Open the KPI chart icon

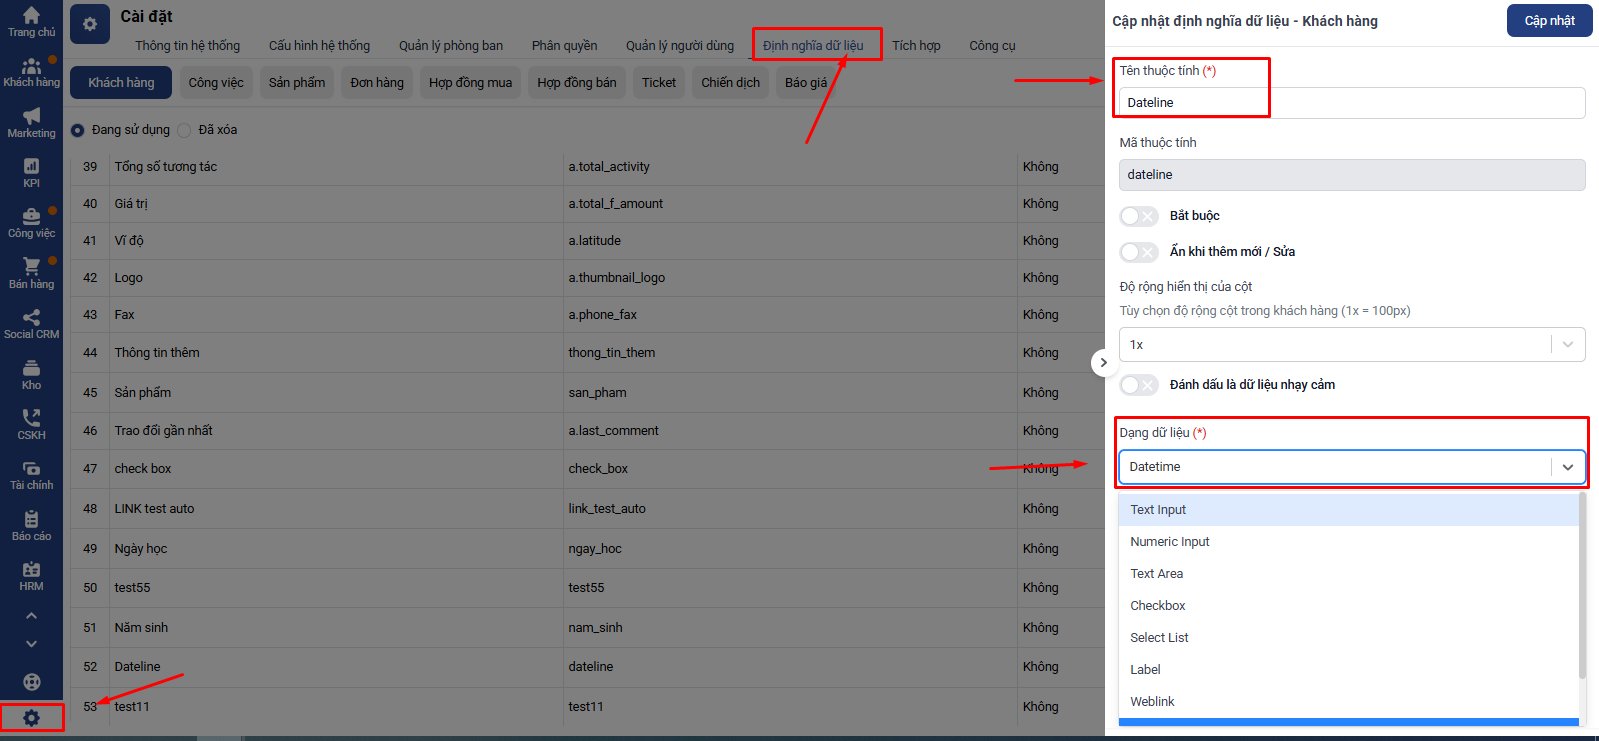(x=31, y=167)
